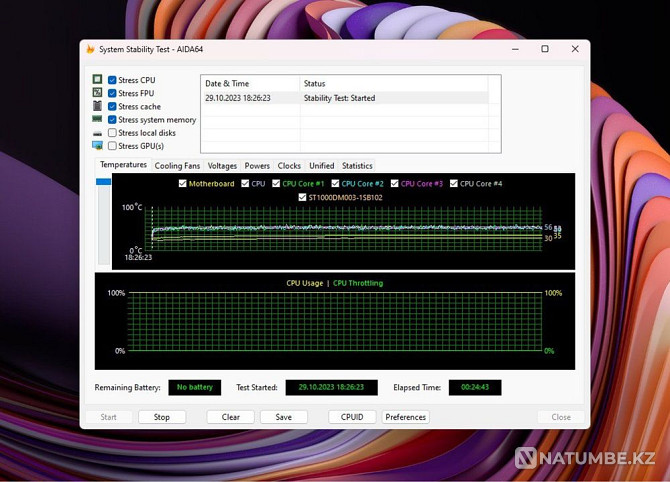Image resolution: width=670 pixels, height=482 pixels.
Task: Uncheck the Stress cache checkbox
Action: click(x=112, y=106)
